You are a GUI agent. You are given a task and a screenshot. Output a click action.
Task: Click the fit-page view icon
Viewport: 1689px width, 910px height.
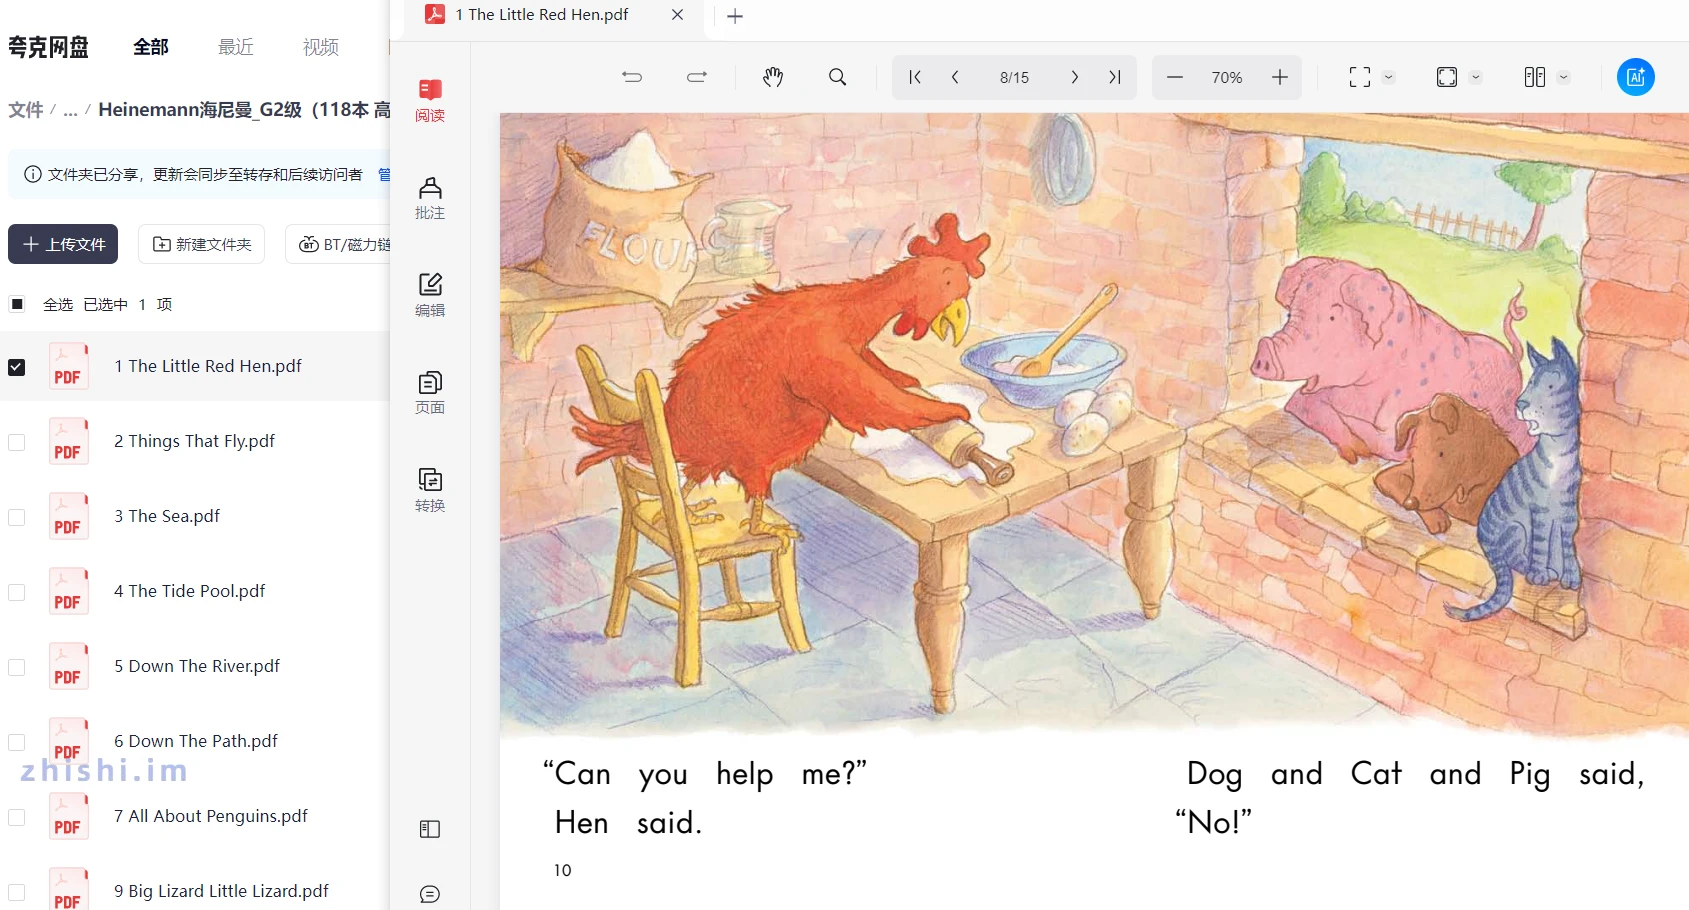(1447, 77)
